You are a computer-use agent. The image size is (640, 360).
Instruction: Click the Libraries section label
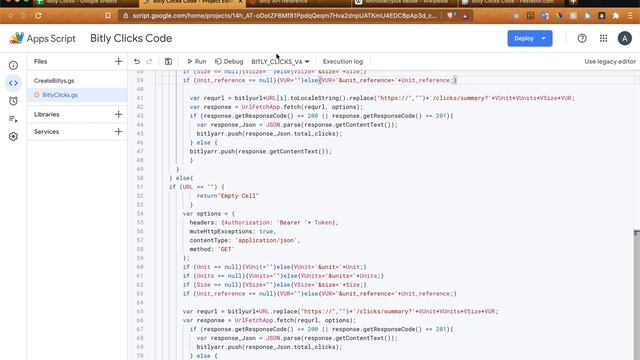(x=47, y=114)
